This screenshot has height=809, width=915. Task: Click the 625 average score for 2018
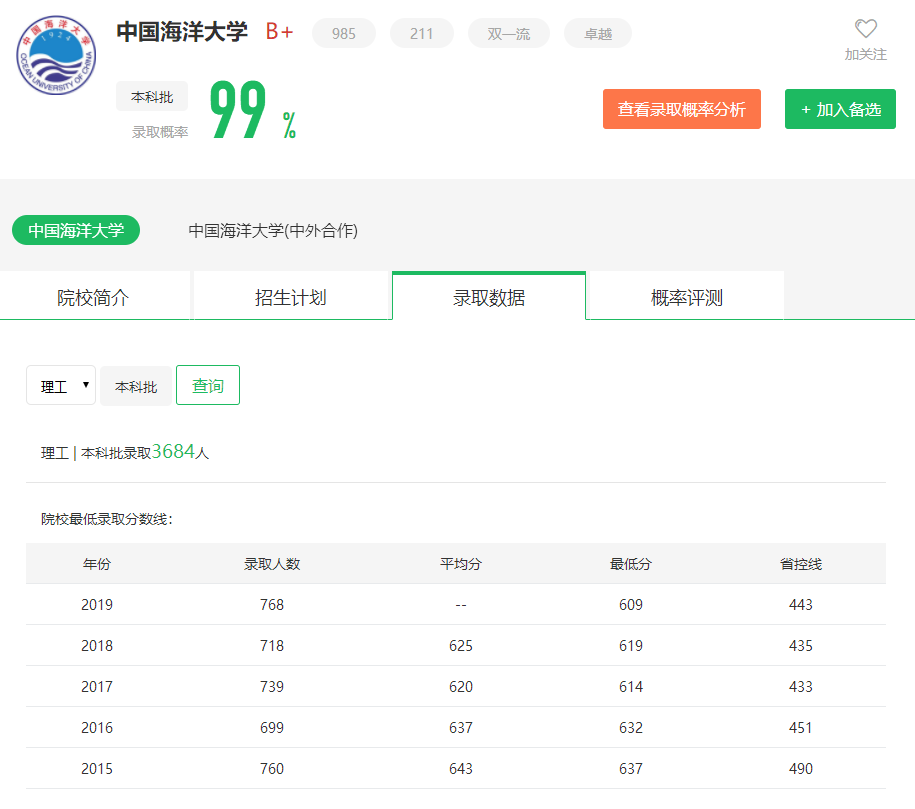point(460,646)
